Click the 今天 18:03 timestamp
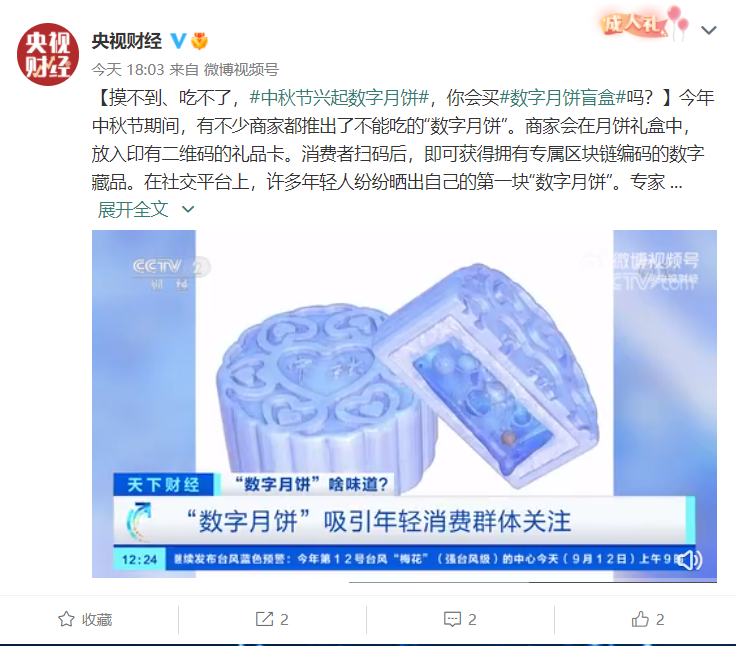 (x=128, y=69)
